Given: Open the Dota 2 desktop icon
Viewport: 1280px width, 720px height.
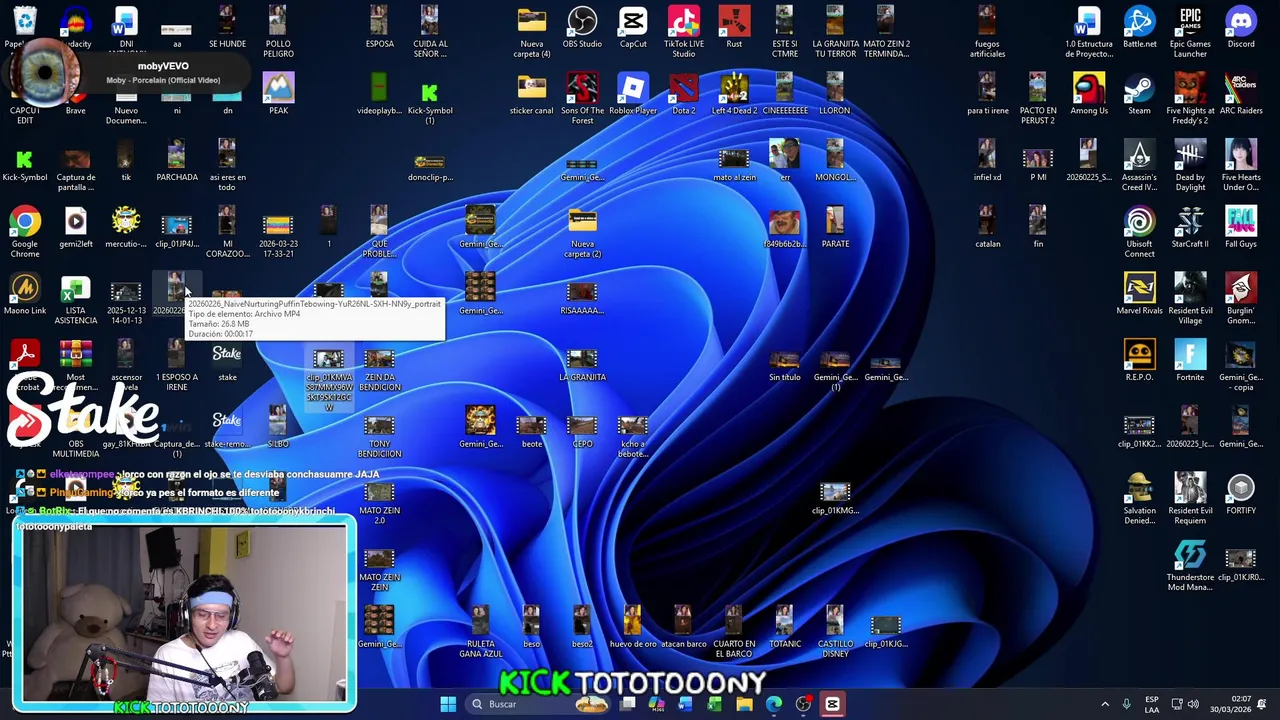Looking at the screenshot, I should [x=684, y=94].
